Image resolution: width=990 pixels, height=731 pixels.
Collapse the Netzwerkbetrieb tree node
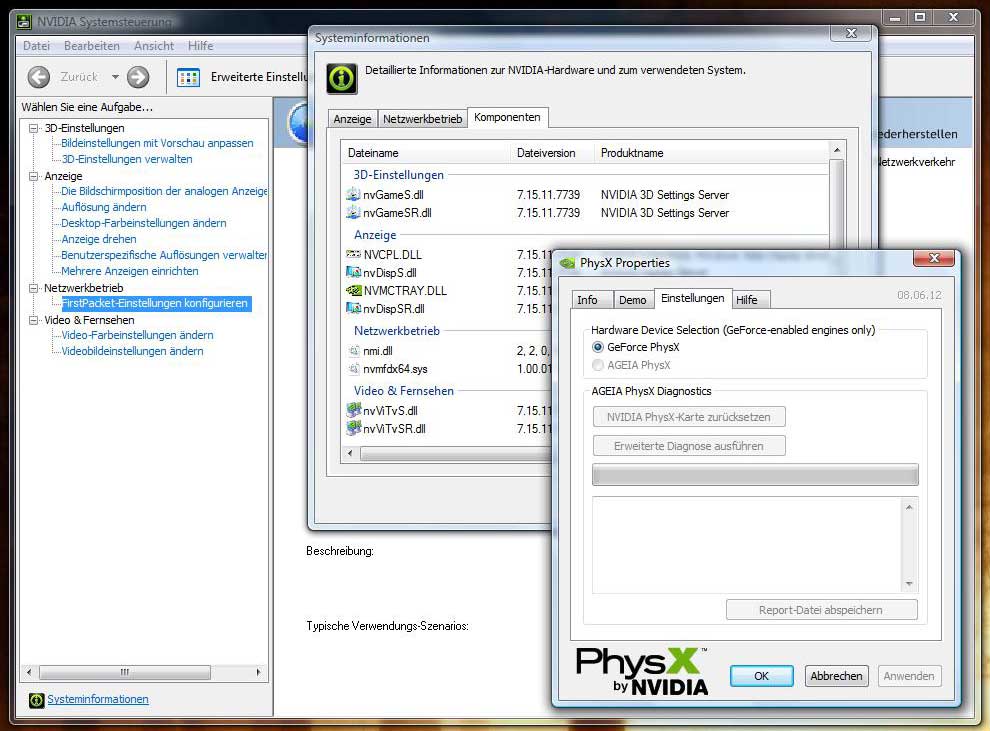33,288
